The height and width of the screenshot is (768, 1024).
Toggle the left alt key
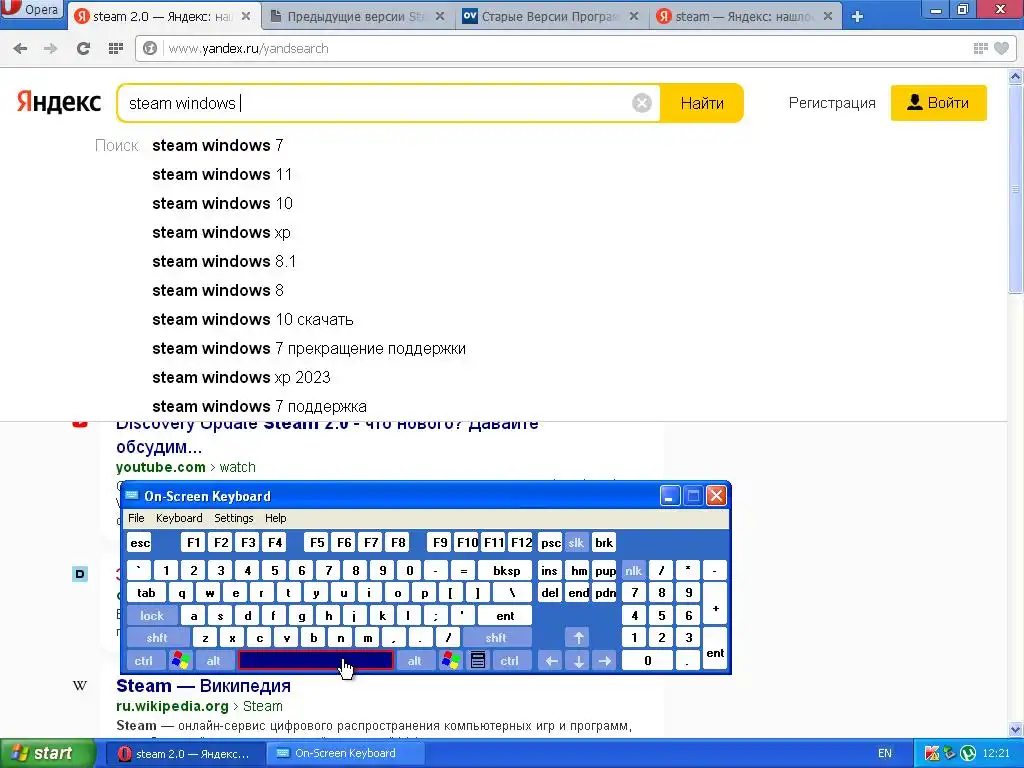(214, 660)
